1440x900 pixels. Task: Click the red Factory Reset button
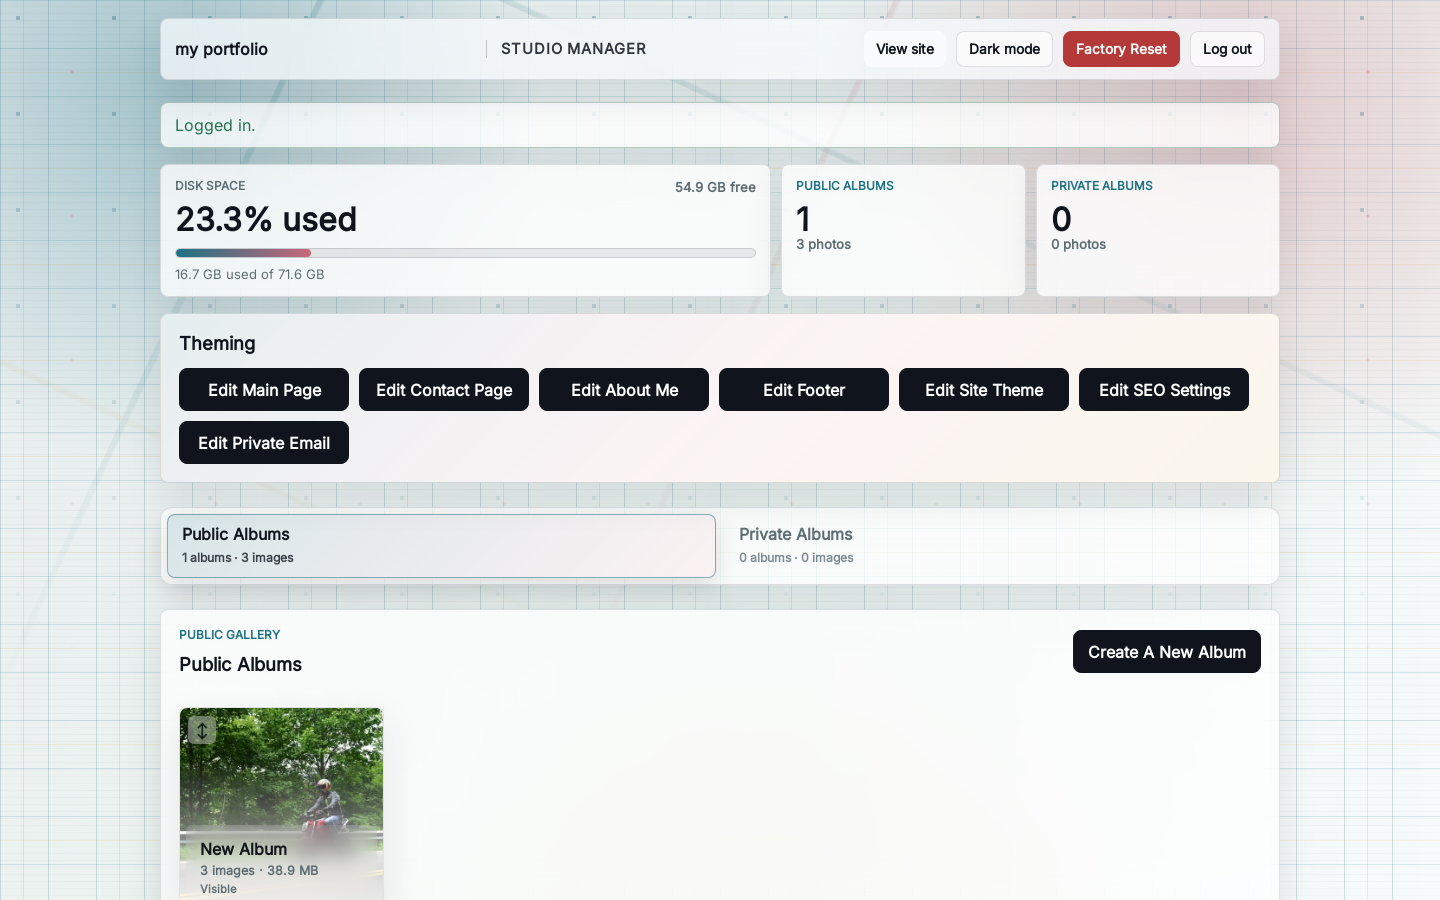pos(1121,49)
